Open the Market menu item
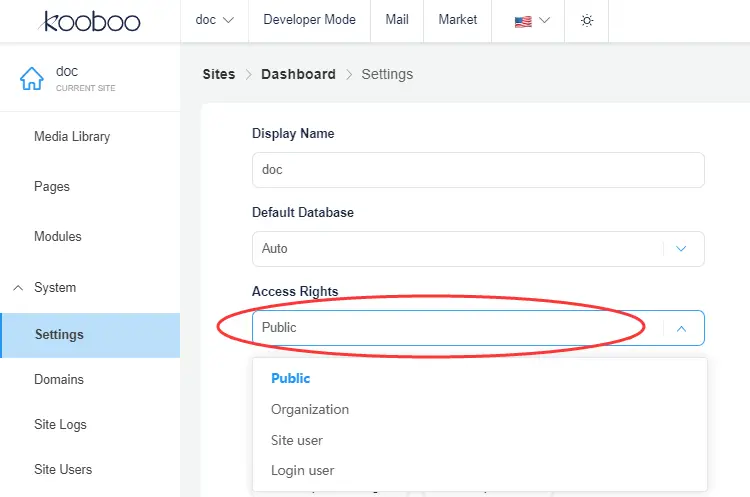This screenshot has height=497, width=750. tap(458, 20)
